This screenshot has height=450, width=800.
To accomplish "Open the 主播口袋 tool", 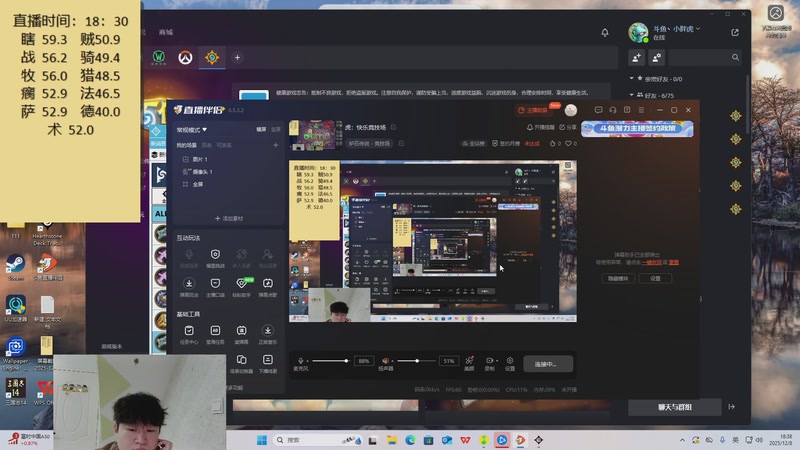I will pos(215,287).
